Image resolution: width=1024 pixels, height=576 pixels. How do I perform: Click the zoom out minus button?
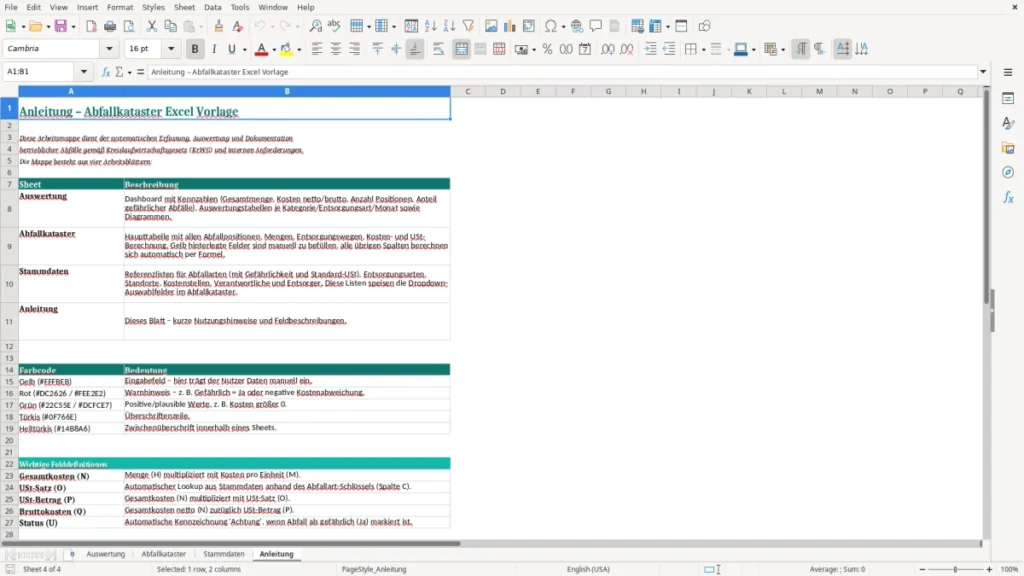point(922,569)
